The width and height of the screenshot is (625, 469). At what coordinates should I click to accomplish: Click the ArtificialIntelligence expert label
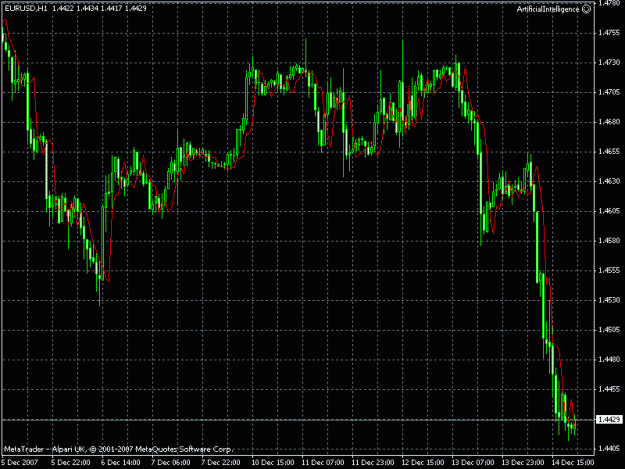click(548, 9)
